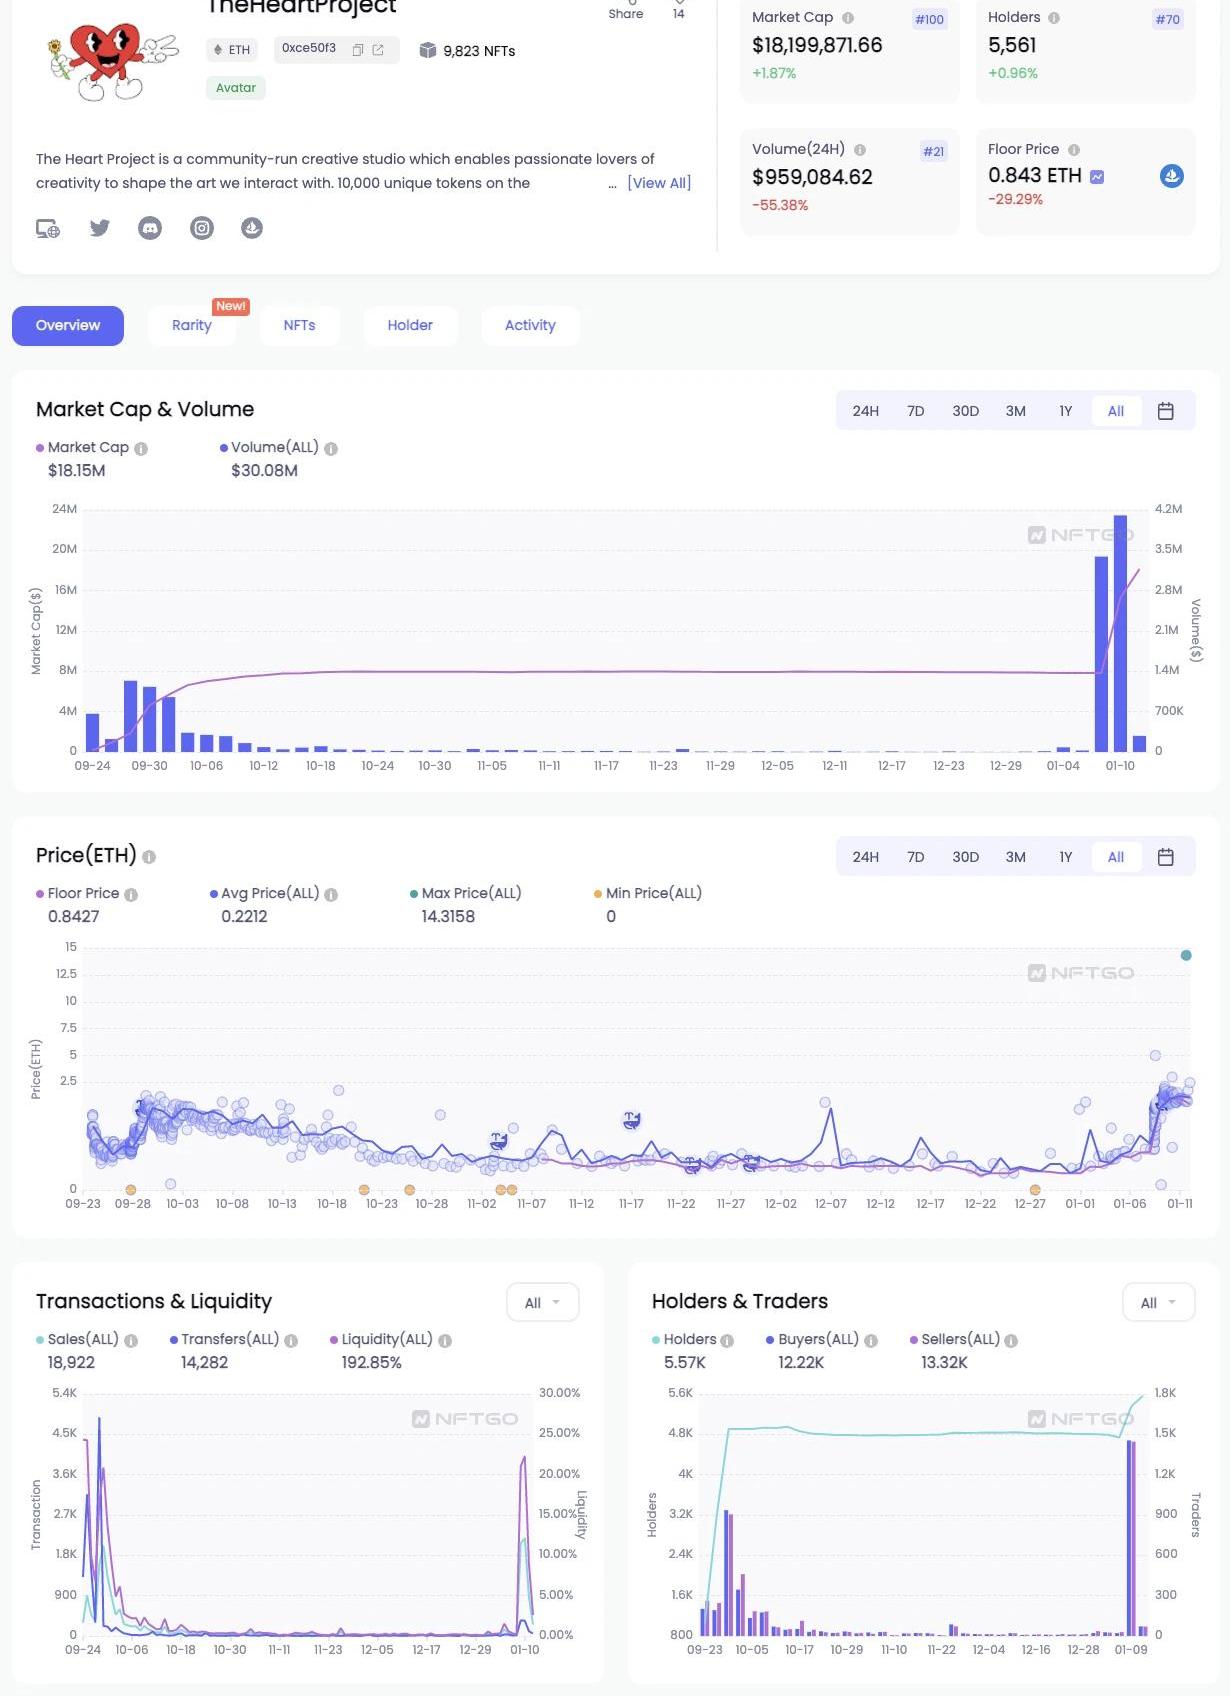Toggle Sales(ALL) legend series
1230x1696 pixels.
tap(82, 1339)
